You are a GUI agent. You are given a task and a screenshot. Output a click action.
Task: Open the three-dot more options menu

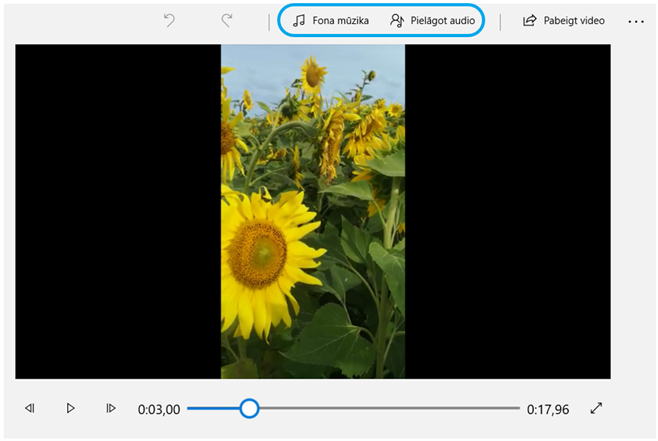point(636,20)
